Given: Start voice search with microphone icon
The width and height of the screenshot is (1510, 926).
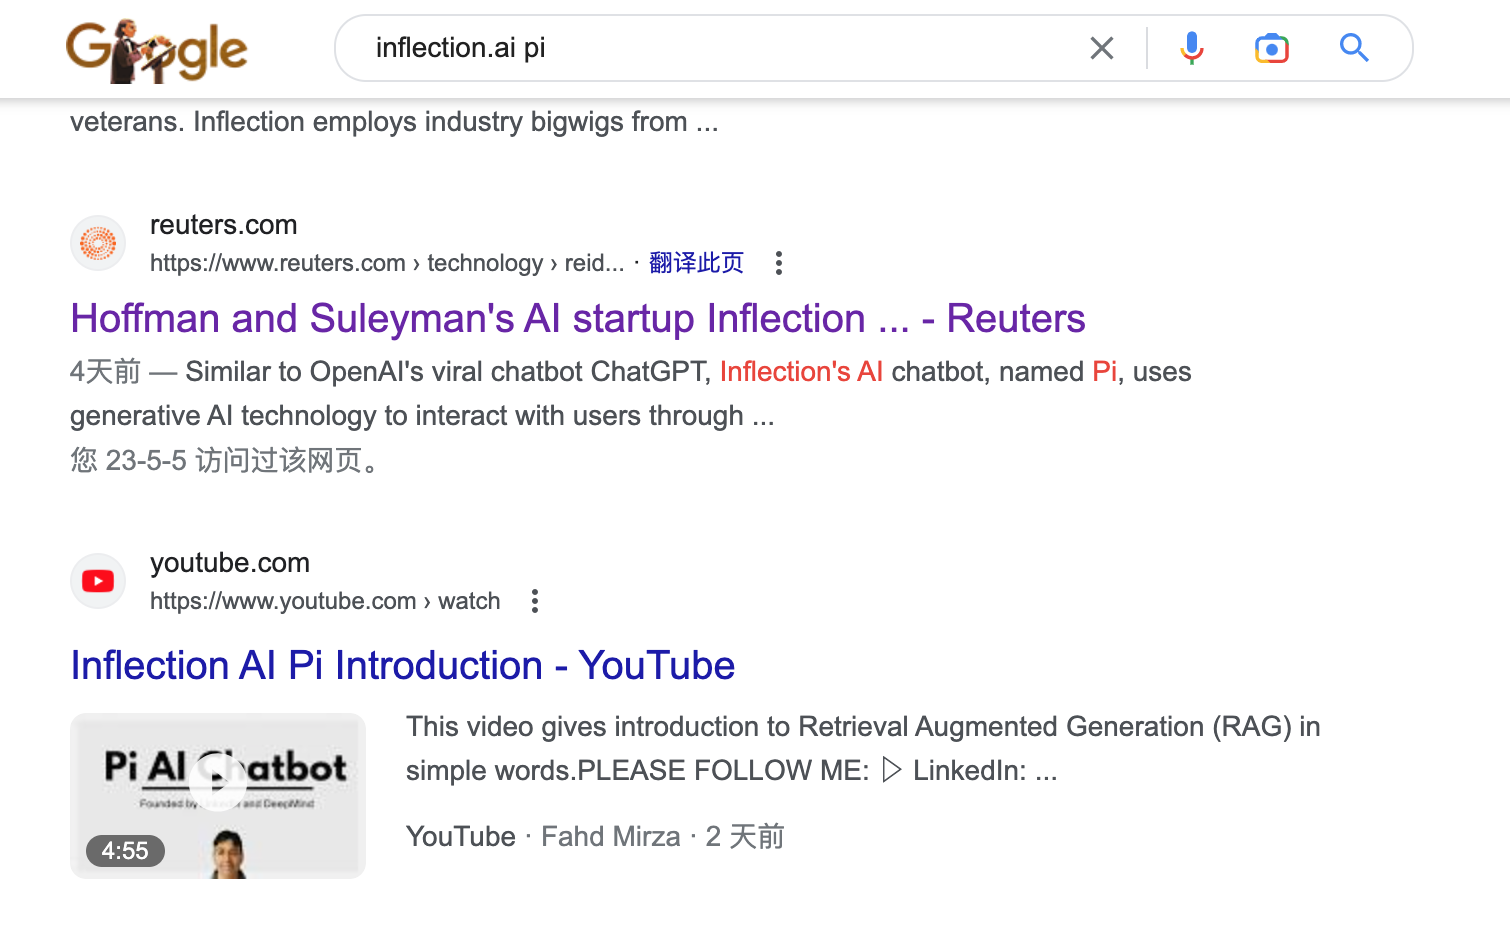Looking at the screenshot, I should [x=1191, y=48].
